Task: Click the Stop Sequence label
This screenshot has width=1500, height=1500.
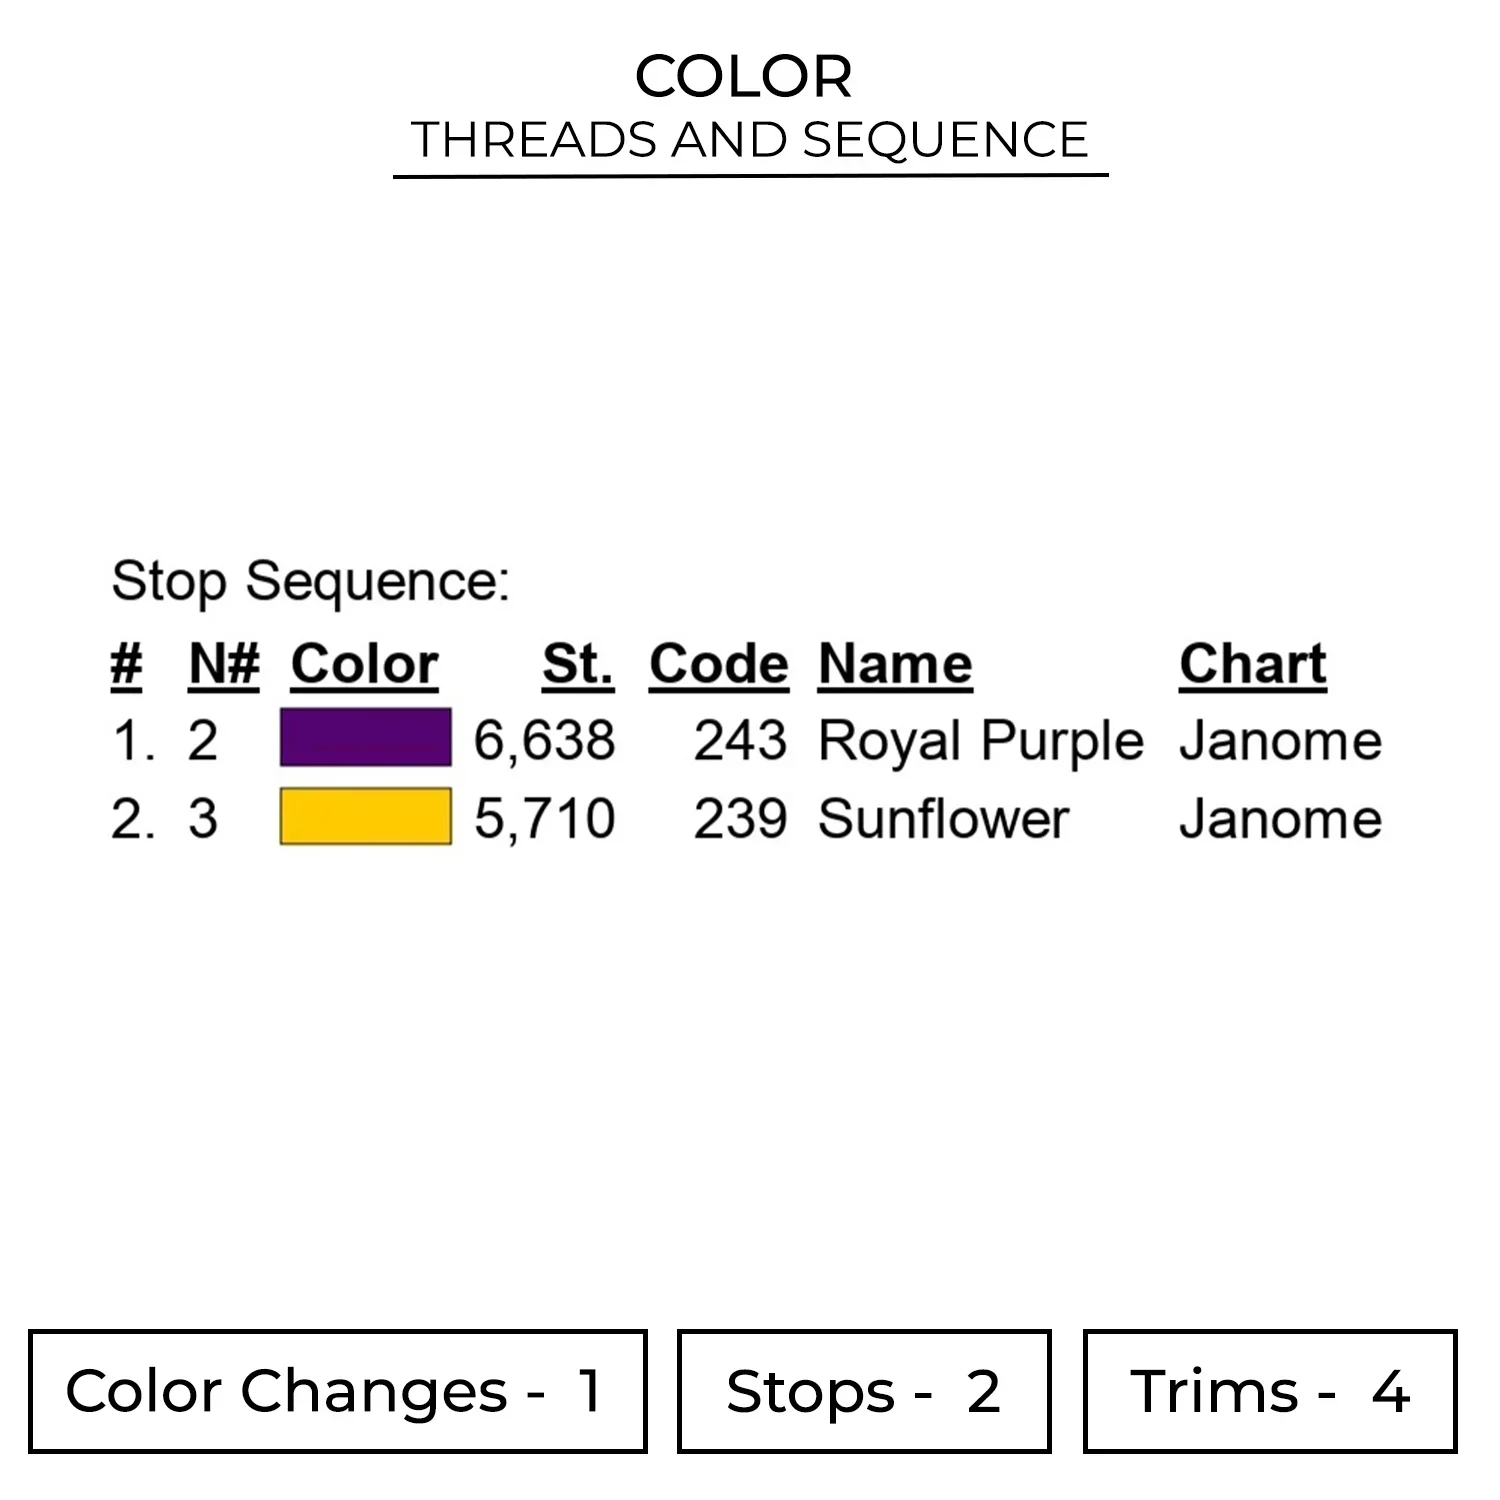Action: coord(310,581)
